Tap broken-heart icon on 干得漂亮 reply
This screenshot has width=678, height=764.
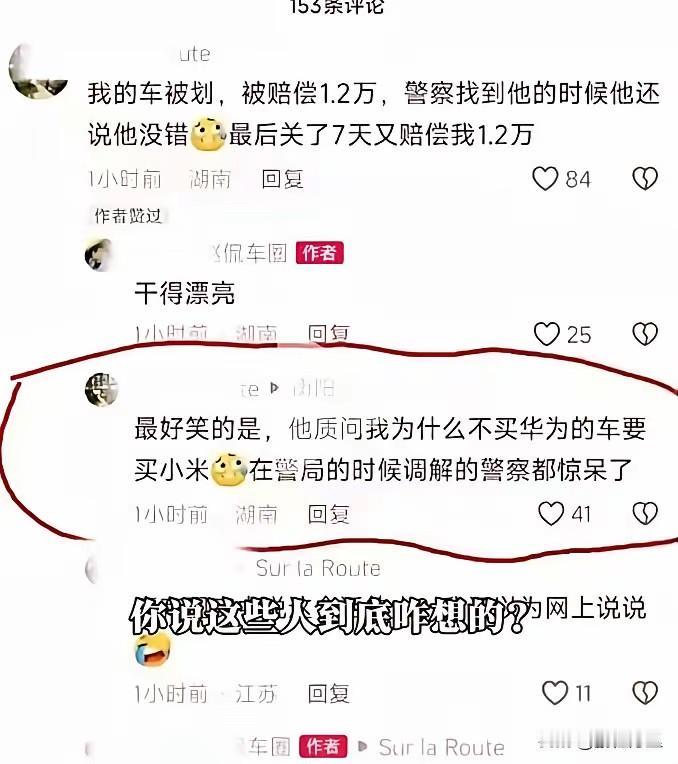pyautogui.click(x=645, y=334)
